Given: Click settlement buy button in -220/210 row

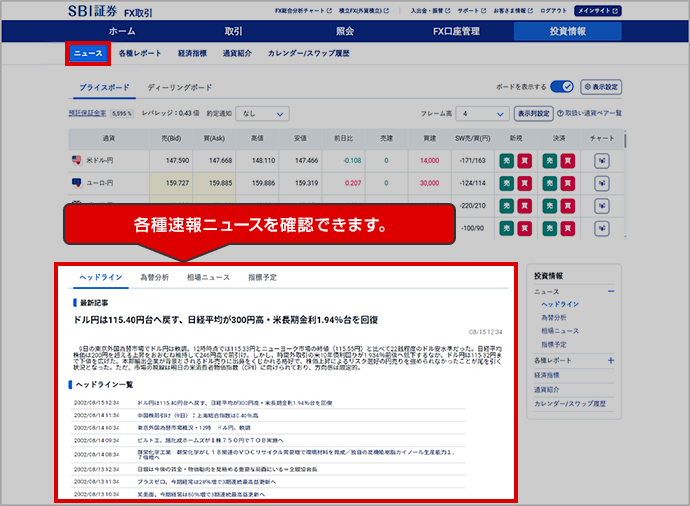Looking at the screenshot, I should pyautogui.click(x=568, y=206).
